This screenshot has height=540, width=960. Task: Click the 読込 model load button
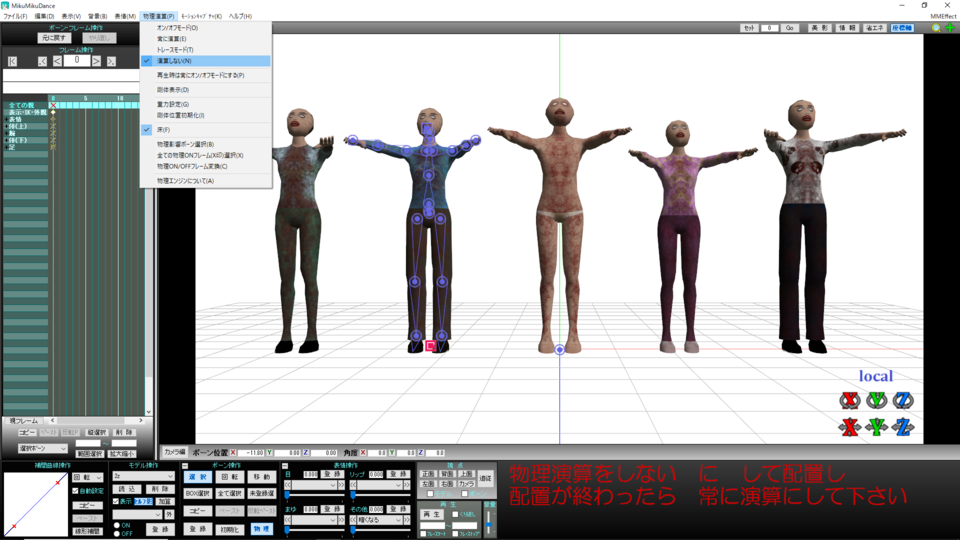point(127,489)
